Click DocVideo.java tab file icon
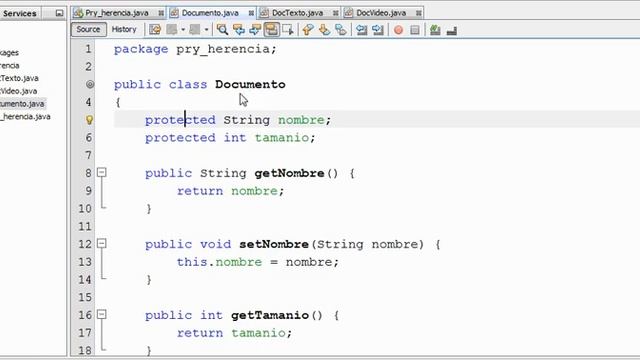Screen dimensions: 640x360 [349, 13]
